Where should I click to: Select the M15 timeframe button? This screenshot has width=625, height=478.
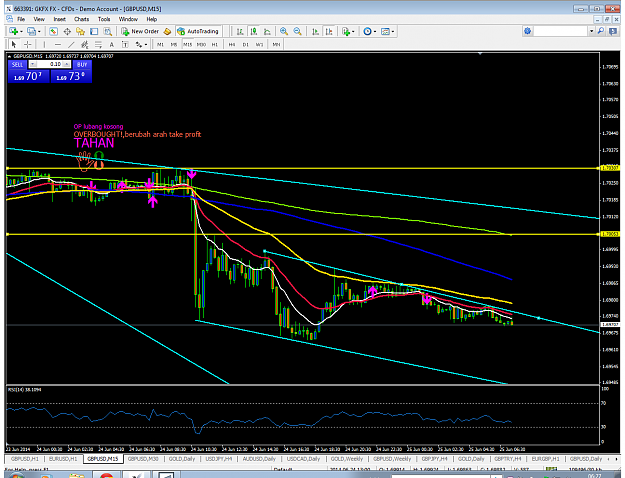[187, 44]
